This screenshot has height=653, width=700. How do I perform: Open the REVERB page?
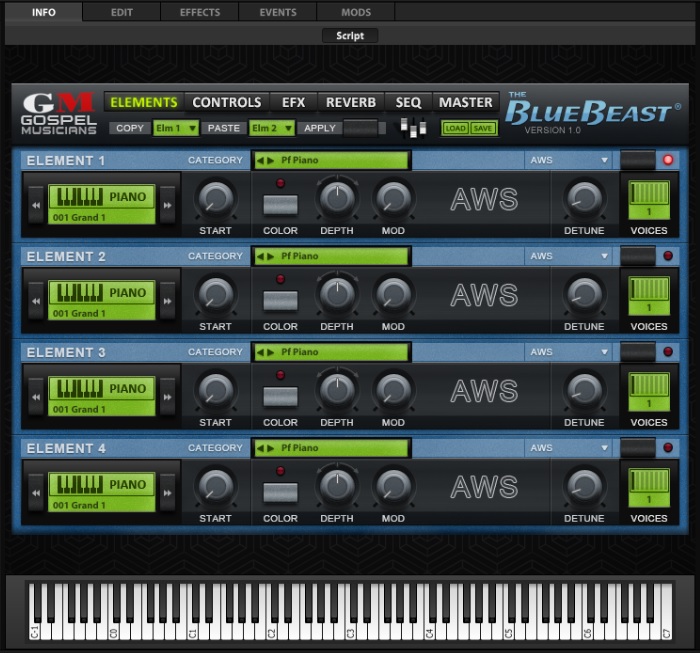tap(351, 103)
